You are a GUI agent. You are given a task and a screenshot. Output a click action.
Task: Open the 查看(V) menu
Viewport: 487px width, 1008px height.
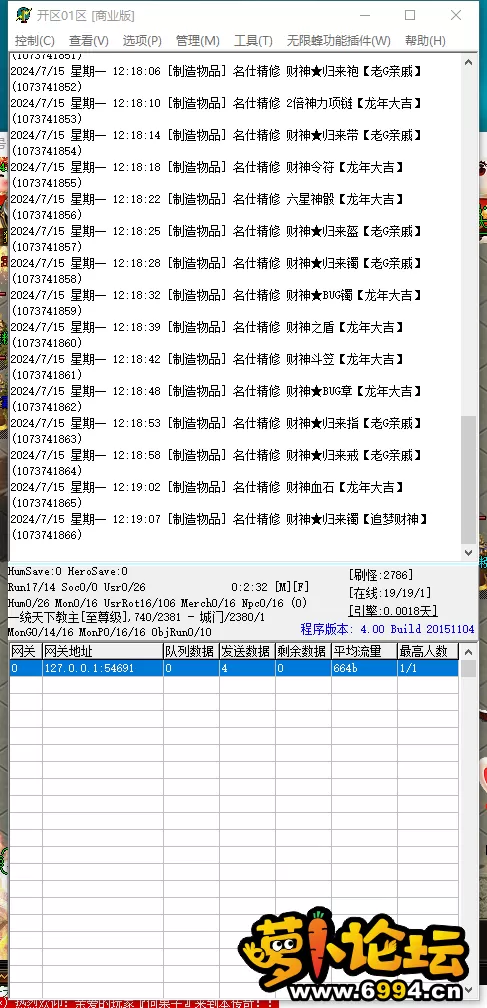(89, 40)
